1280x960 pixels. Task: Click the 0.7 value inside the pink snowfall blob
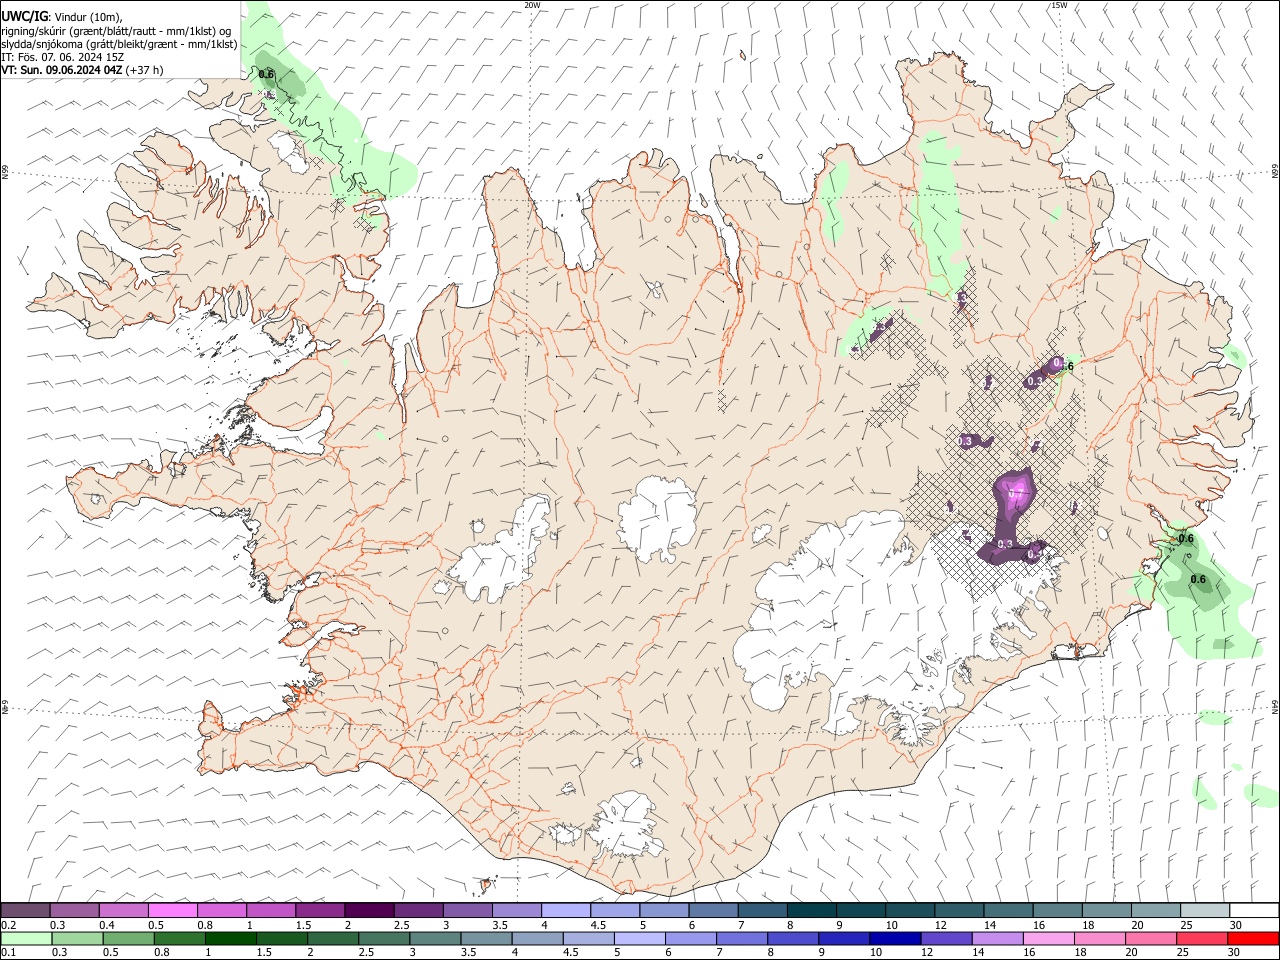click(1017, 494)
